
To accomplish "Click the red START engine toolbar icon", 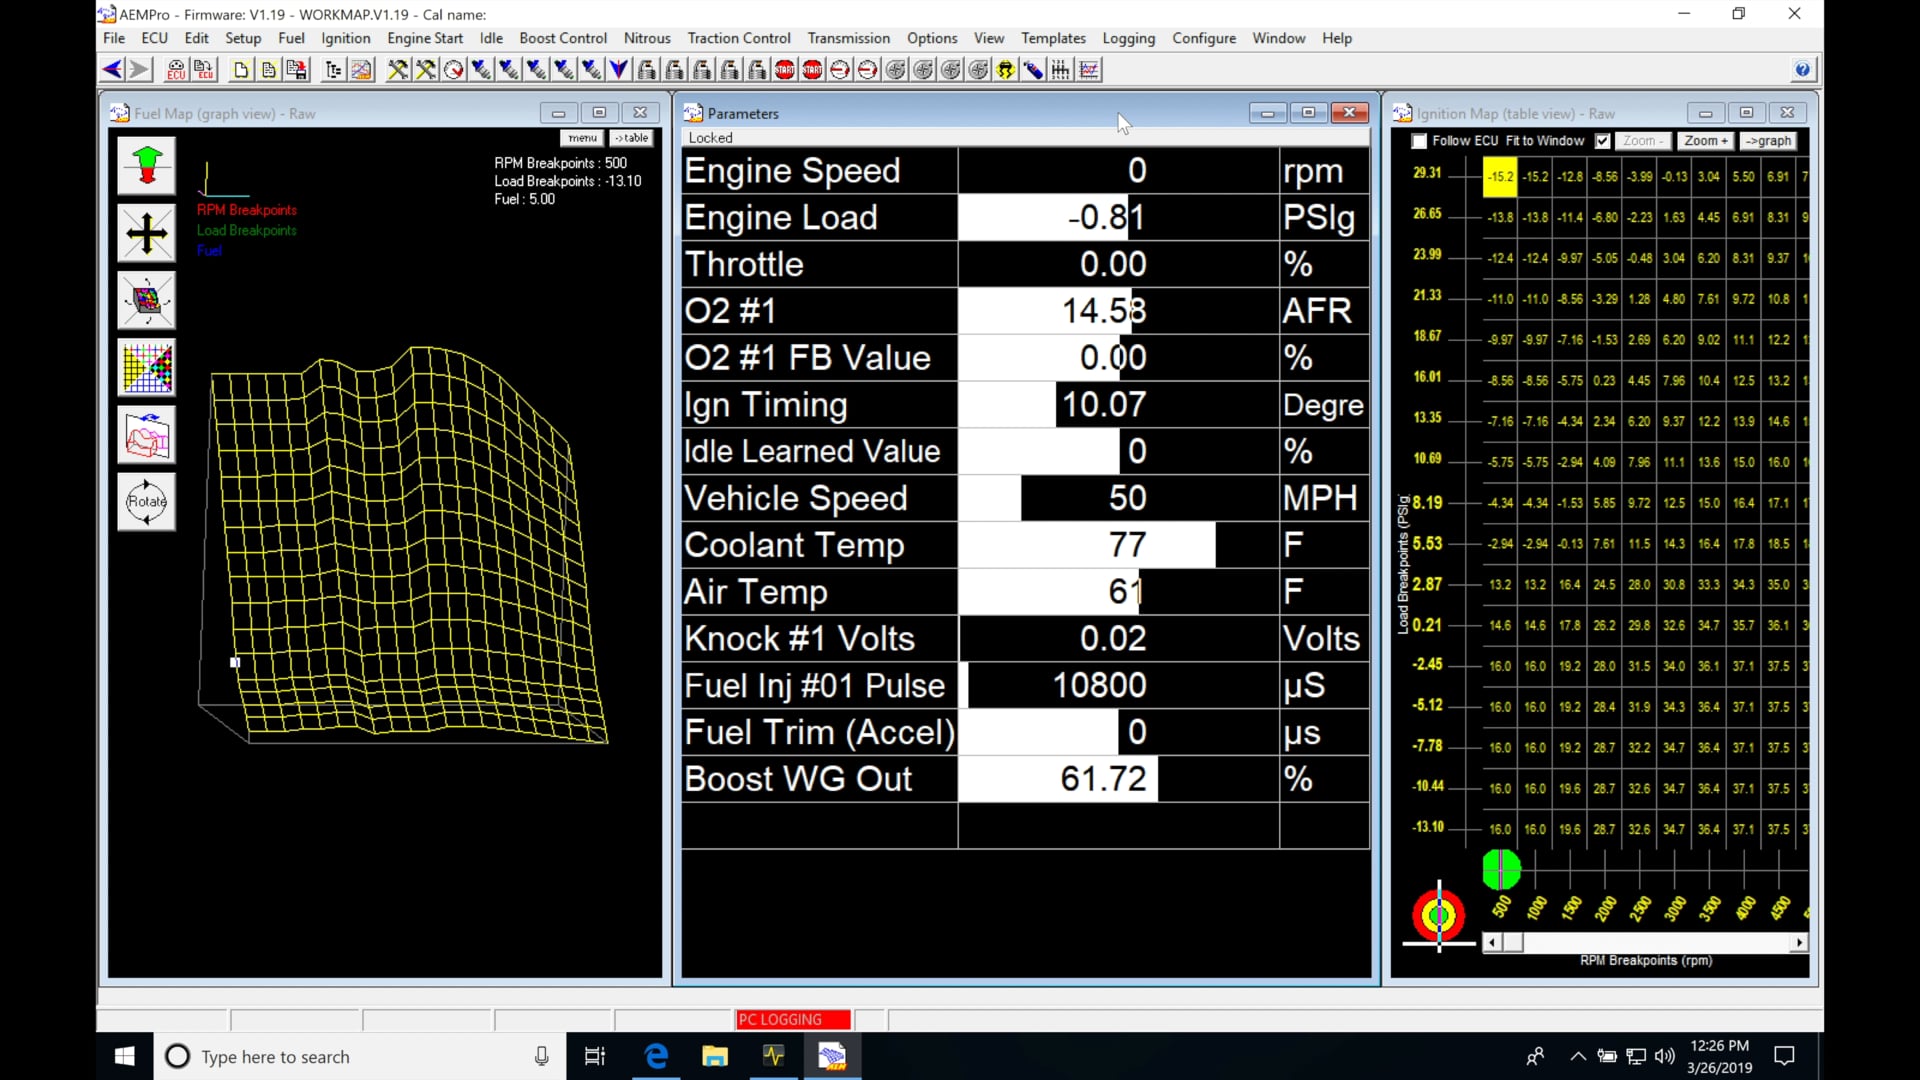I will tap(785, 69).
